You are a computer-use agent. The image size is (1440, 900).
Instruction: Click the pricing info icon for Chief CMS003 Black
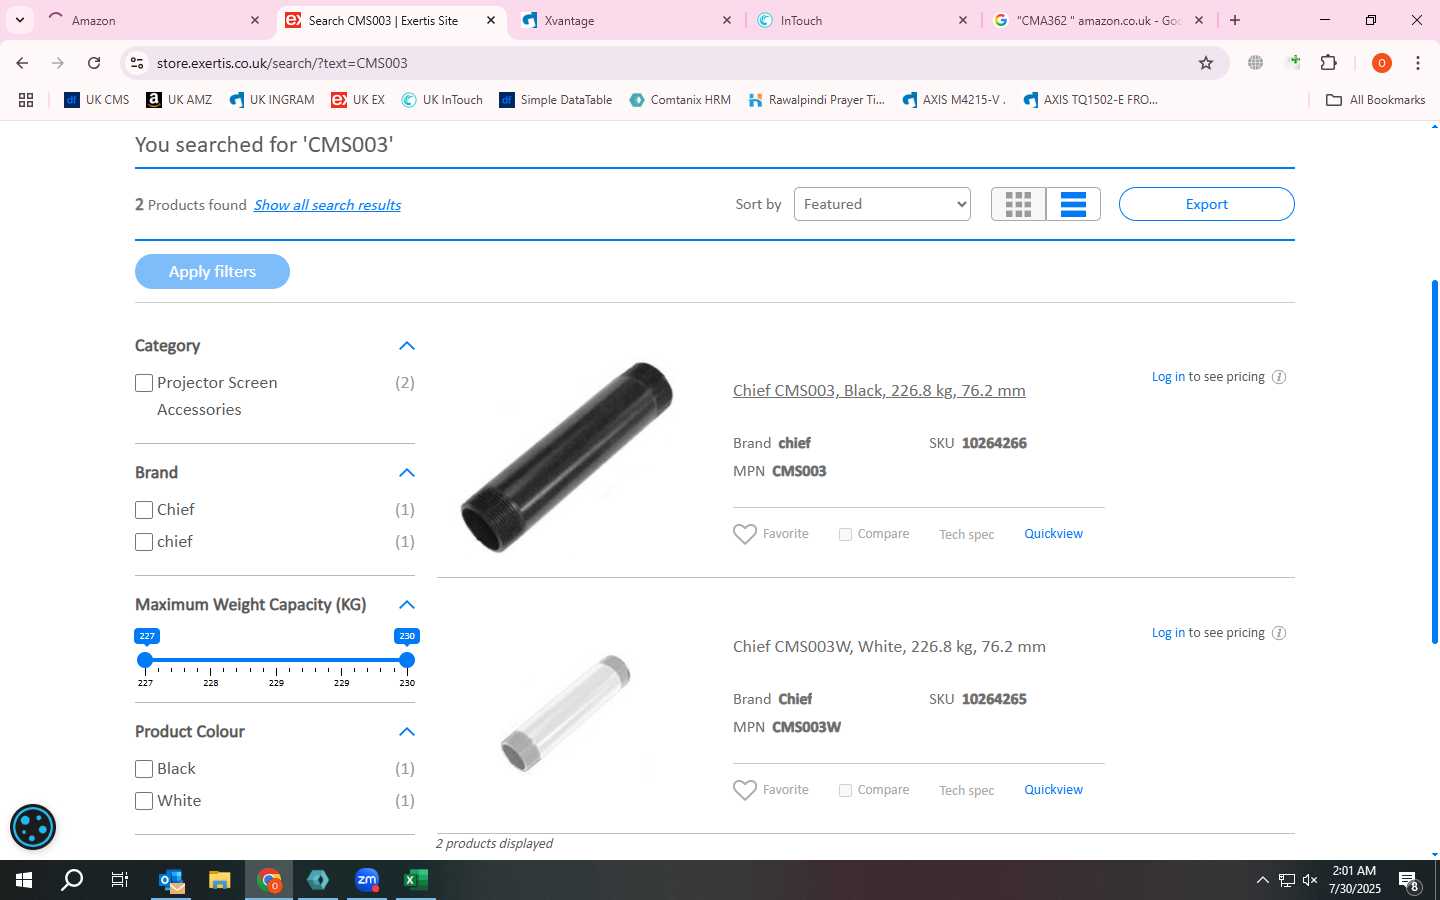[1279, 377]
